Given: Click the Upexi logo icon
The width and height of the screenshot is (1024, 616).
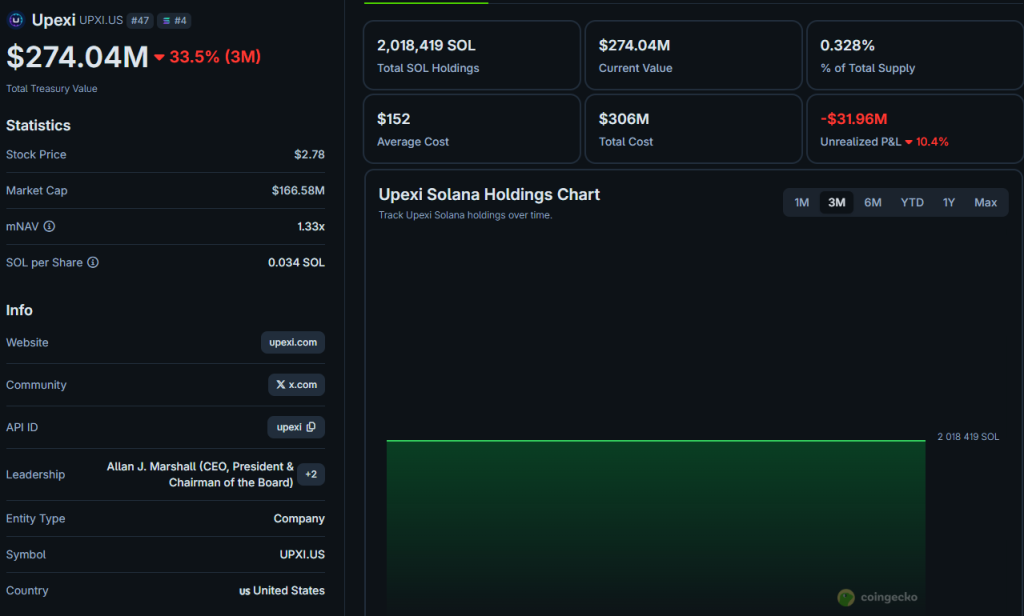Looking at the screenshot, I should (16, 20).
